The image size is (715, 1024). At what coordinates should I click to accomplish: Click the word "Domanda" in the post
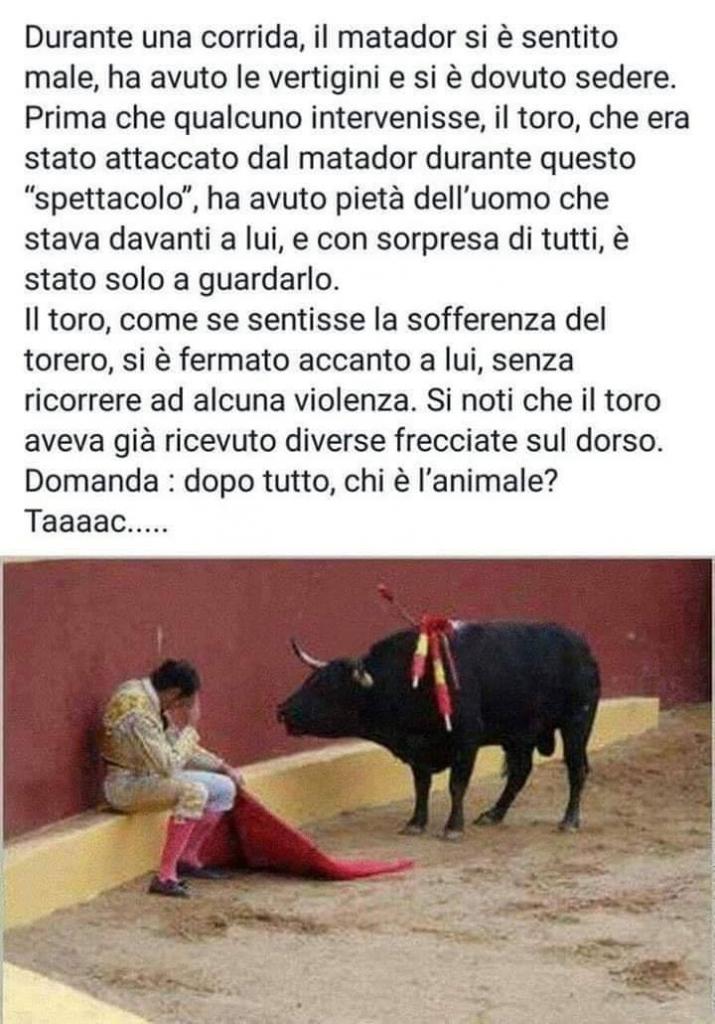click(x=91, y=481)
